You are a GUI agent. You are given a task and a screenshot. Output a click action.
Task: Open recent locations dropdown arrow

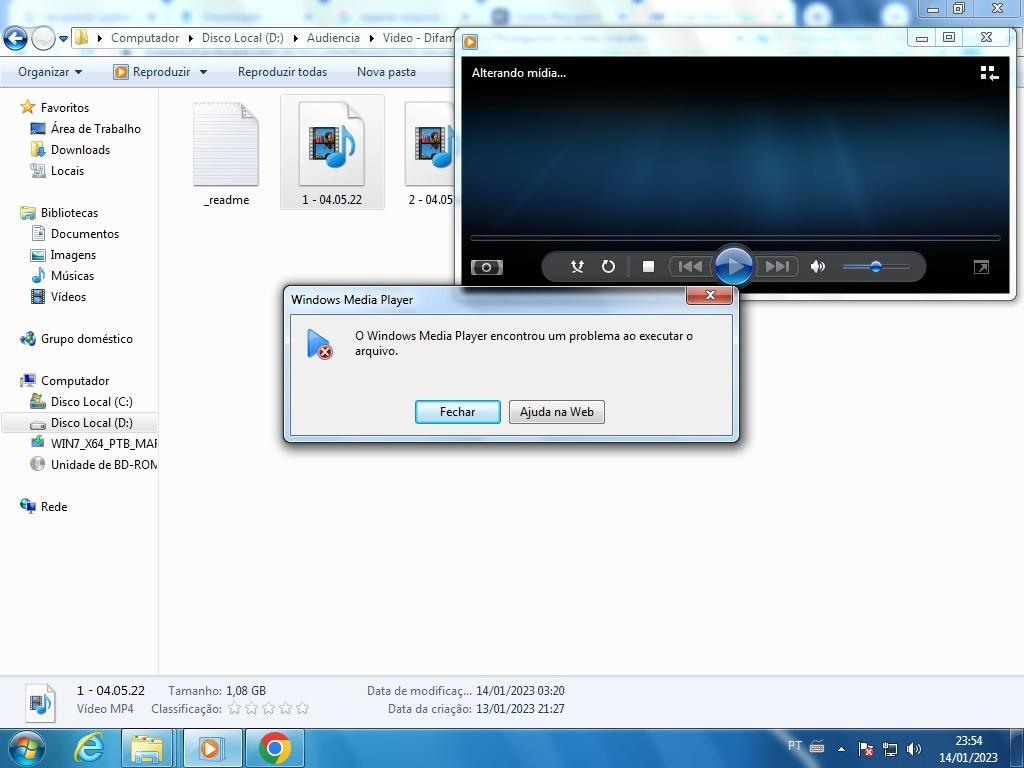pyautogui.click(x=63, y=39)
